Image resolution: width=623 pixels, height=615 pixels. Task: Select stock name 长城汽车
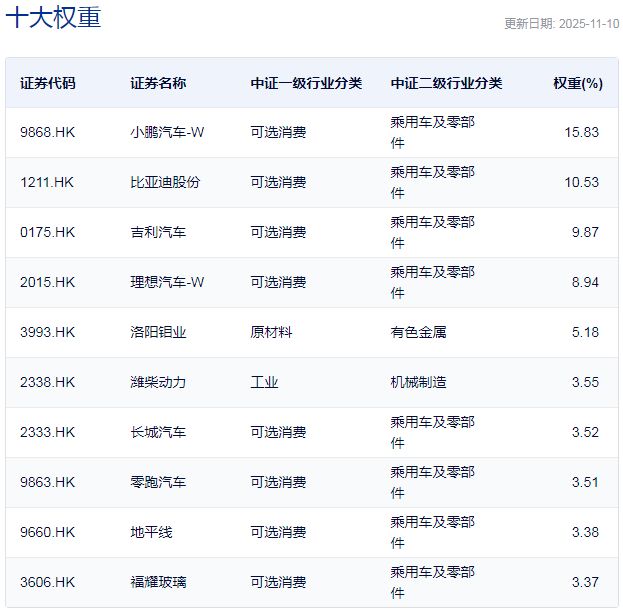tap(158, 433)
